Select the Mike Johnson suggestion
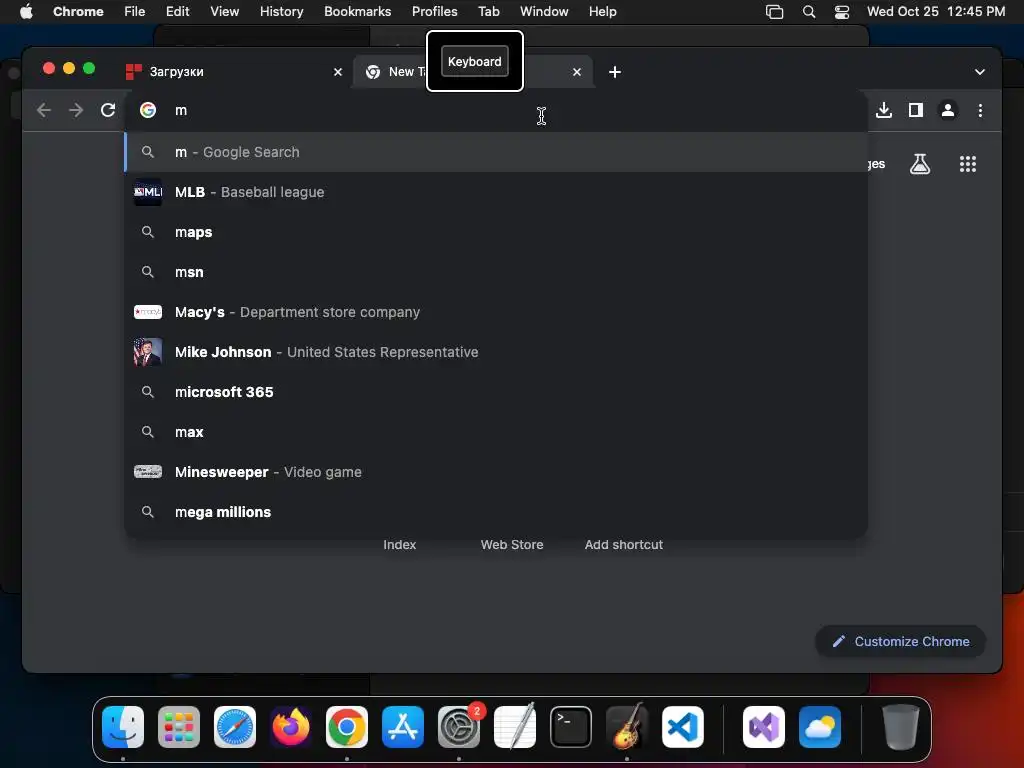 point(496,352)
